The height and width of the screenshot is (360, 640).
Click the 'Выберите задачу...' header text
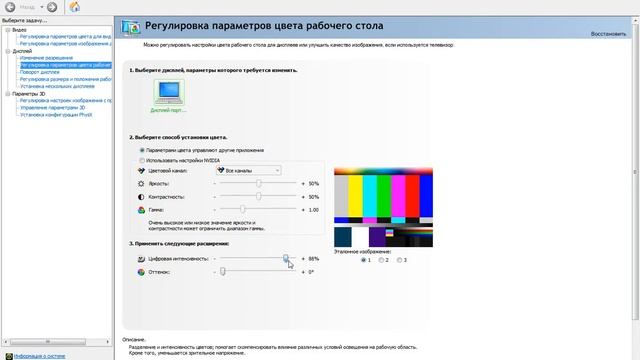tap(24, 20)
